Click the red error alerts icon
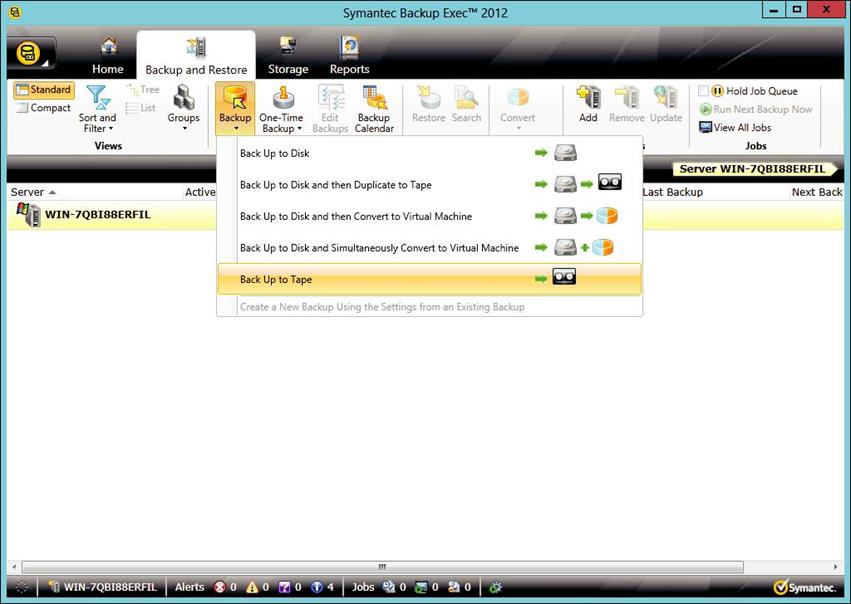Viewport: 851px width, 604px height. coord(220,587)
